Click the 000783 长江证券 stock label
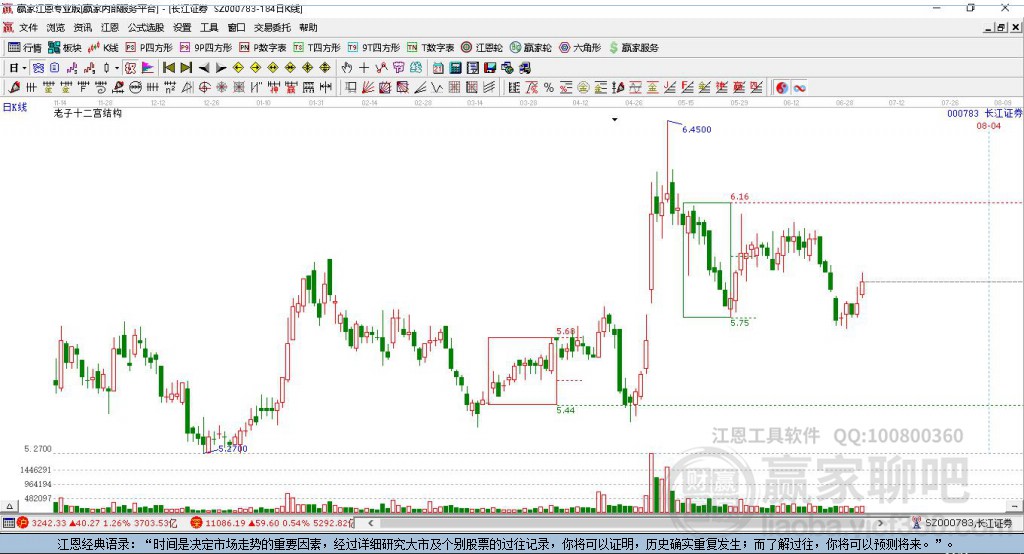Image resolution: width=1024 pixels, height=554 pixels. [x=984, y=114]
